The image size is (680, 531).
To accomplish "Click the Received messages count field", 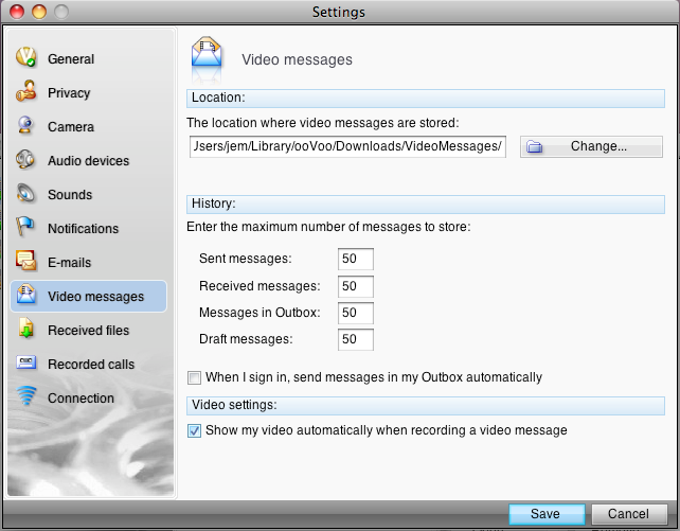I will tap(356, 286).
